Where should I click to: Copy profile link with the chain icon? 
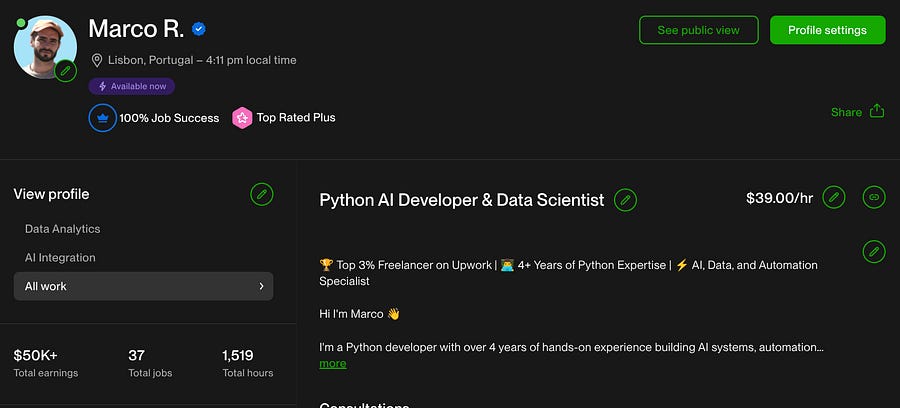(874, 197)
